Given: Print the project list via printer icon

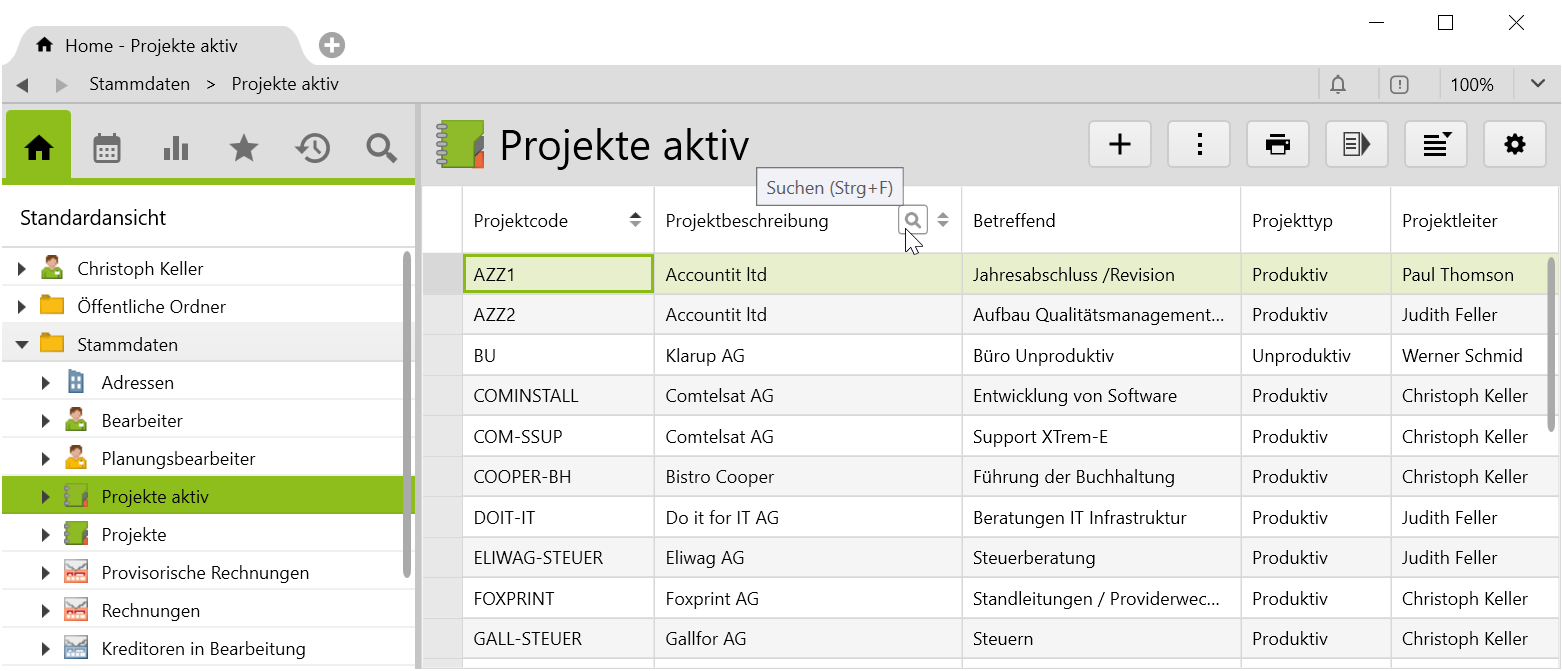Looking at the screenshot, I should [1277, 145].
